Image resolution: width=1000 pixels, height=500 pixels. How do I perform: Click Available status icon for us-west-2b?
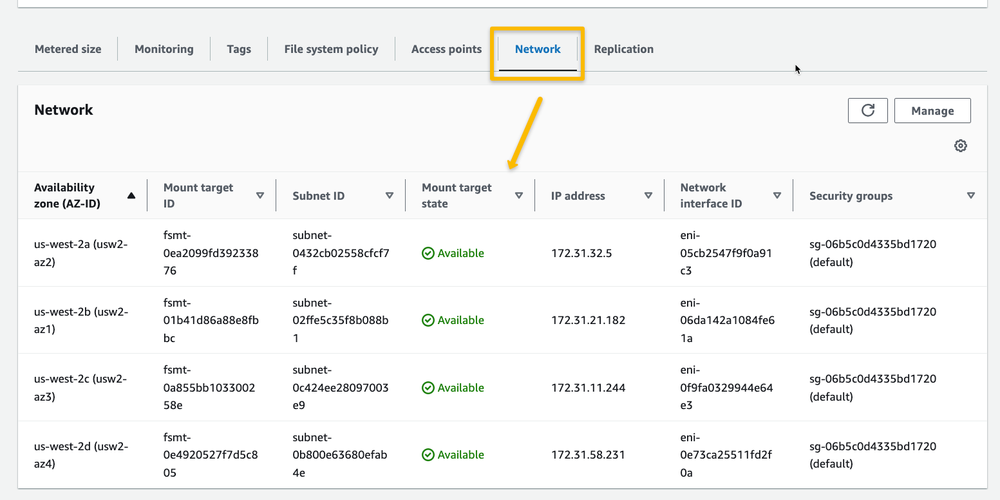(x=428, y=320)
